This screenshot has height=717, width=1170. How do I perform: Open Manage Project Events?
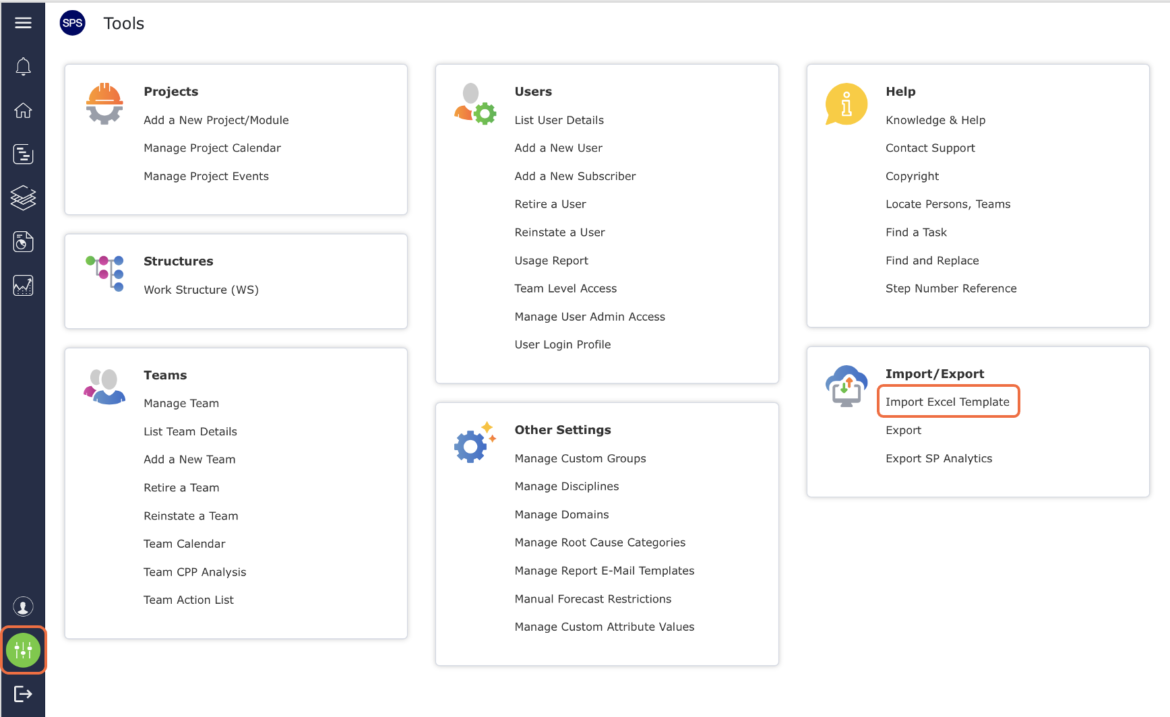(x=206, y=176)
